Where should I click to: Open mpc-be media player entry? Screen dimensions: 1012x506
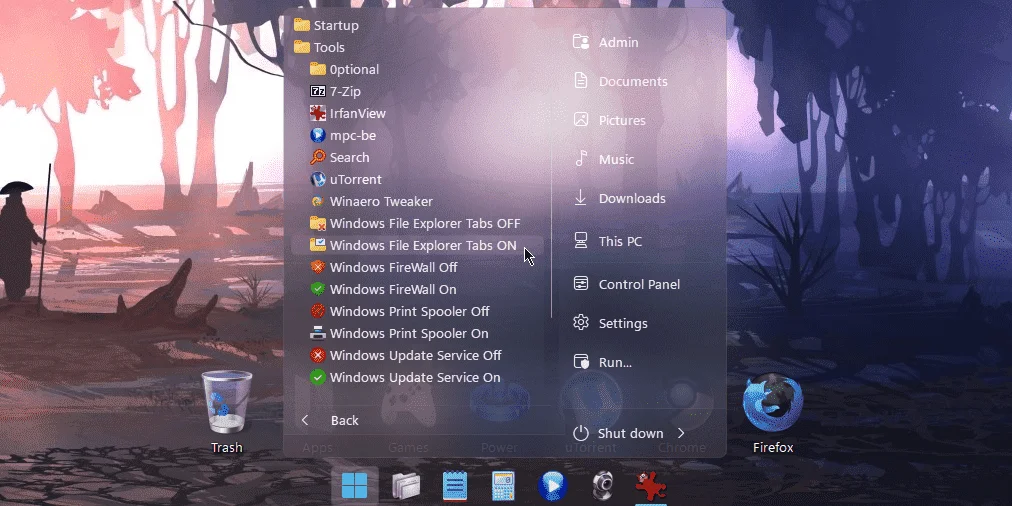[343, 136]
